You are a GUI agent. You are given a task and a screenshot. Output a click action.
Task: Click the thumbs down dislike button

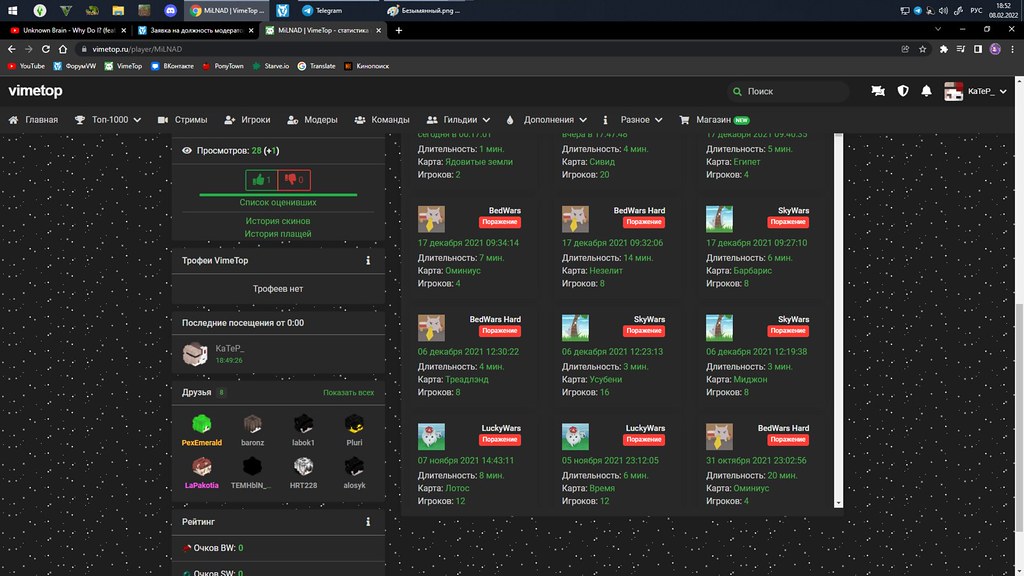point(295,180)
